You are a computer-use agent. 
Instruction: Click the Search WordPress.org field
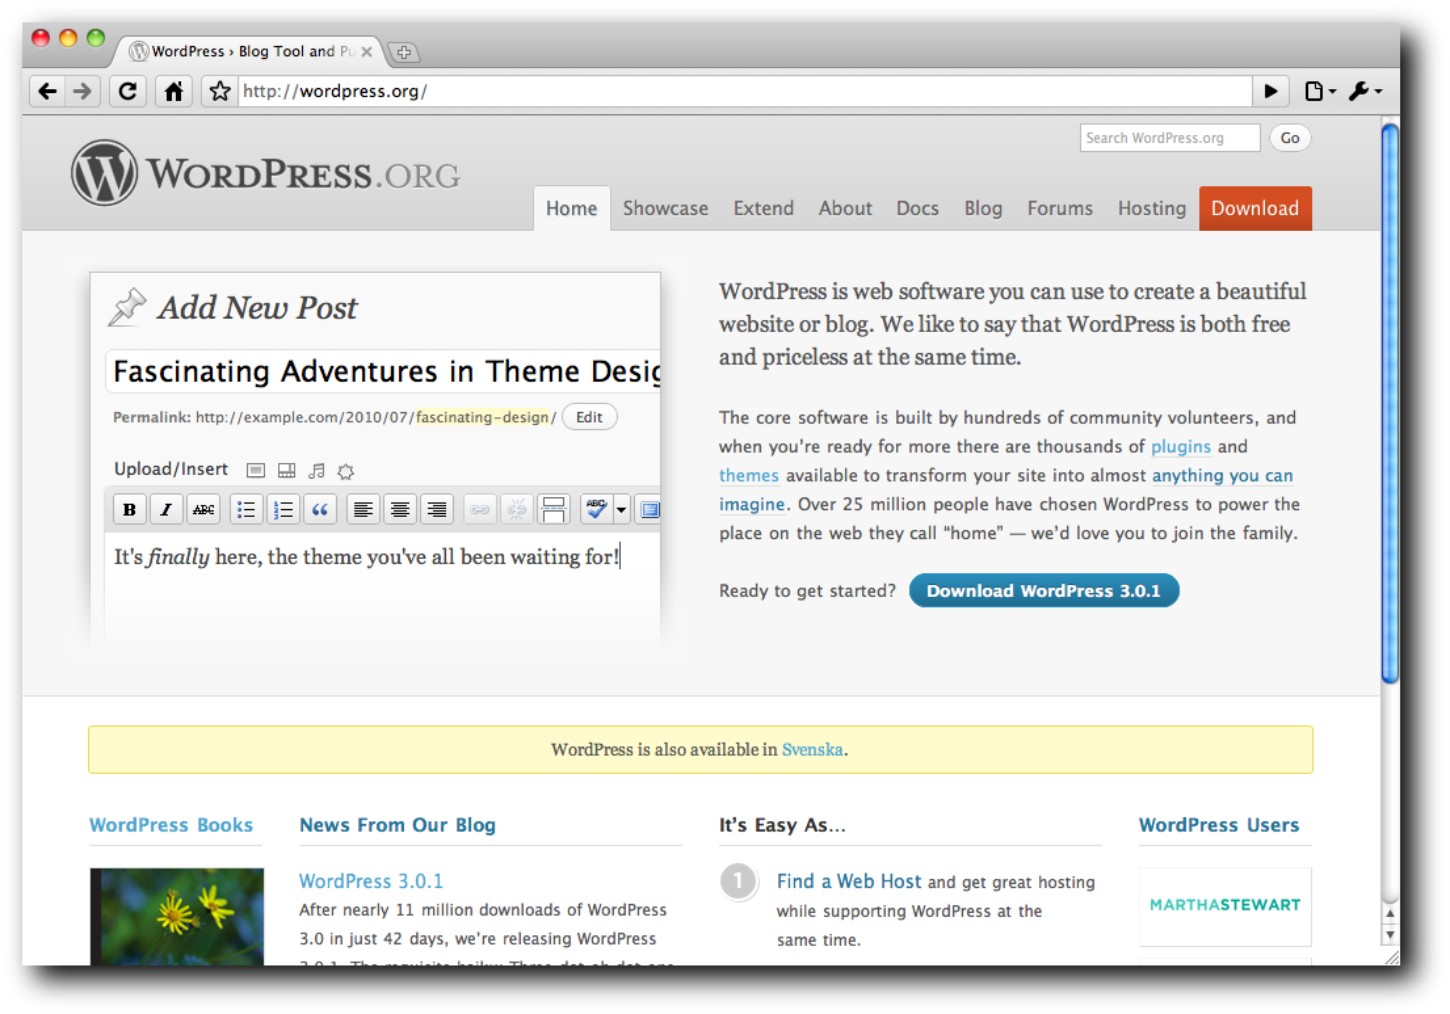tap(1170, 138)
